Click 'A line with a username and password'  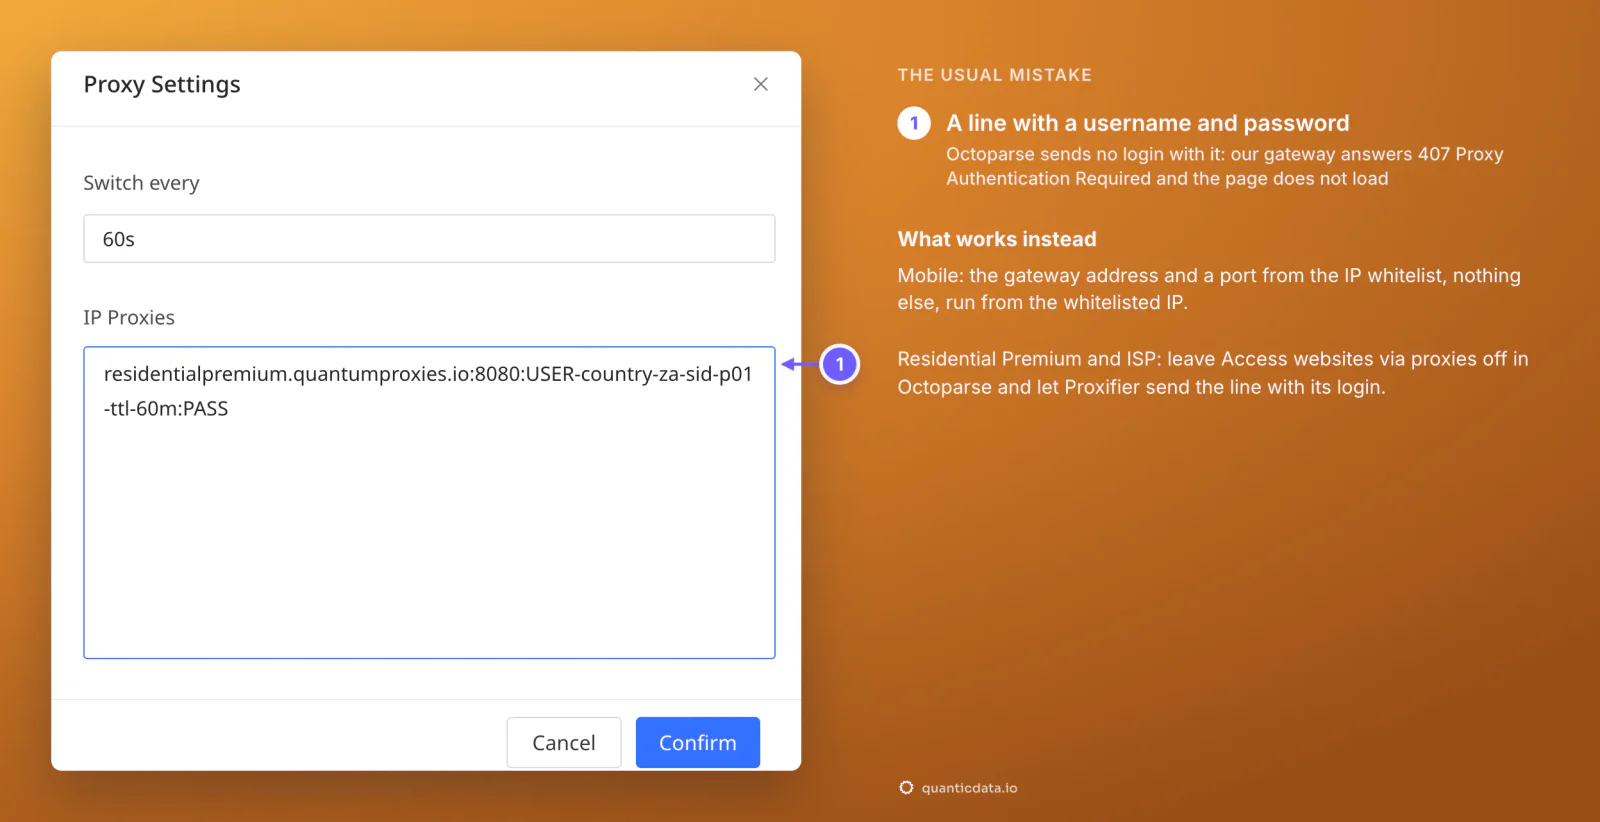[x=1148, y=123]
